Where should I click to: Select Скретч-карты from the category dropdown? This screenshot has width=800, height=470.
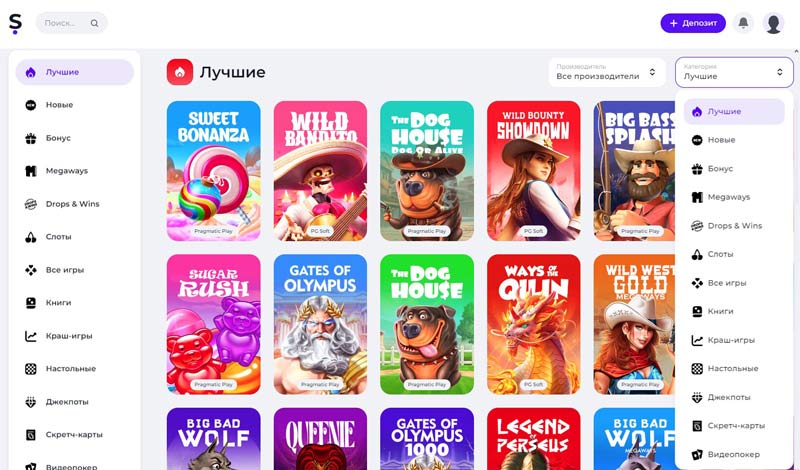pyautogui.click(x=734, y=426)
